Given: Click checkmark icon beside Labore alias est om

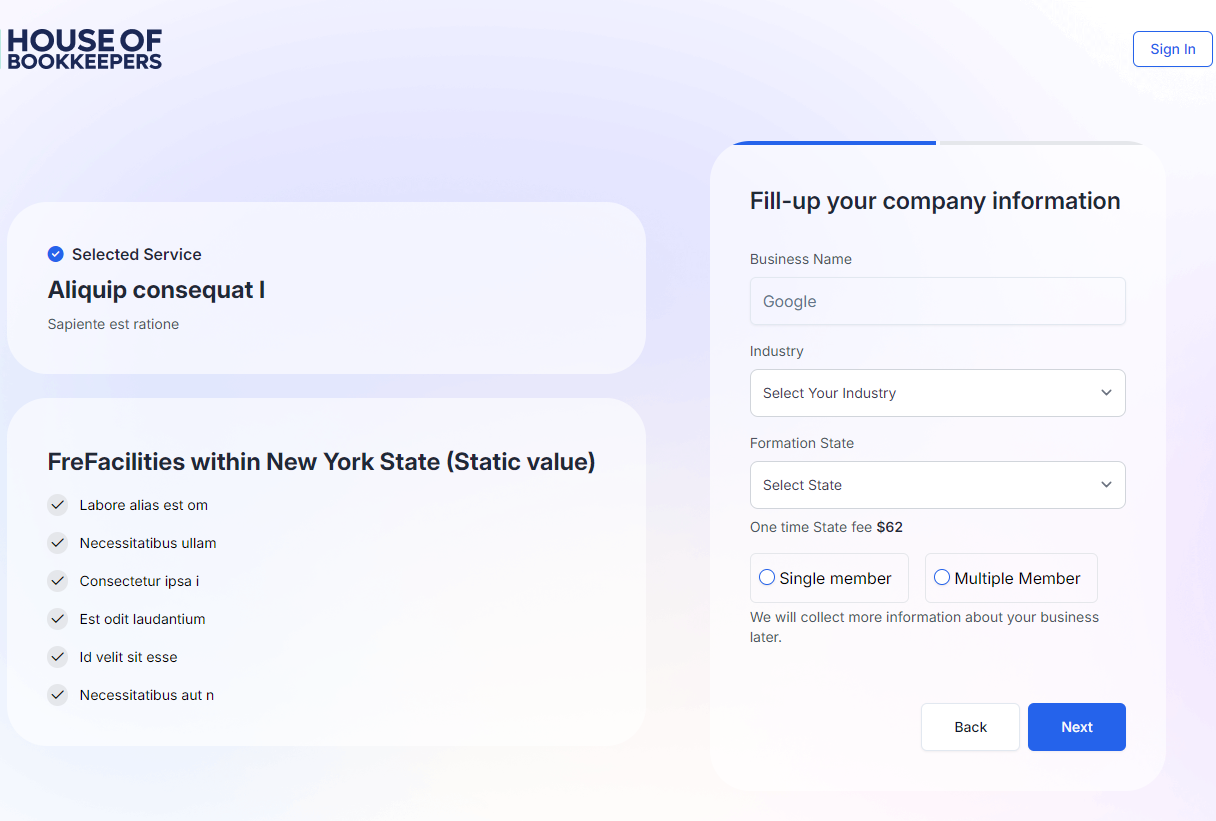Looking at the screenshot, I should pos(58,505).
